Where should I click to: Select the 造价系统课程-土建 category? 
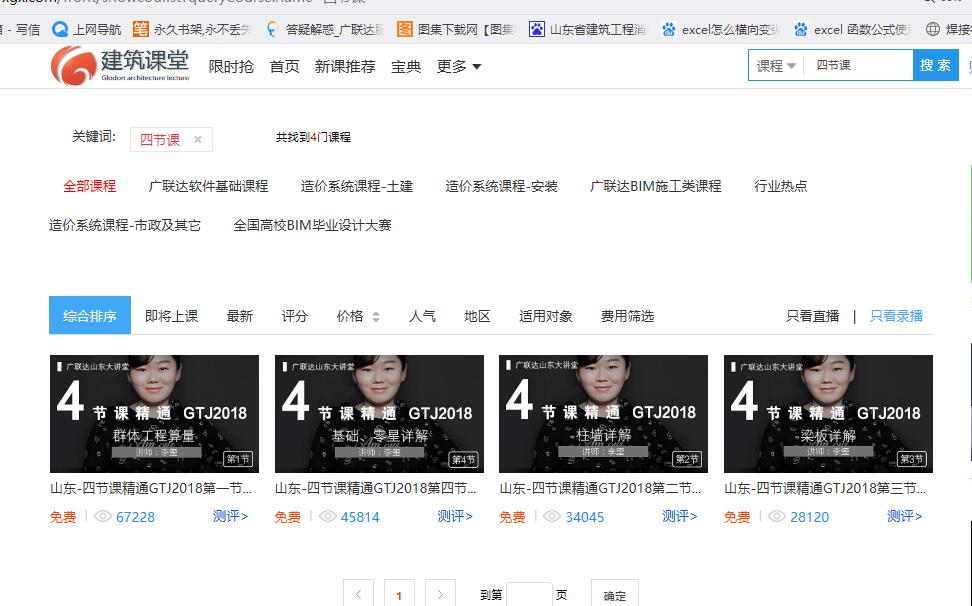(357, 186)
